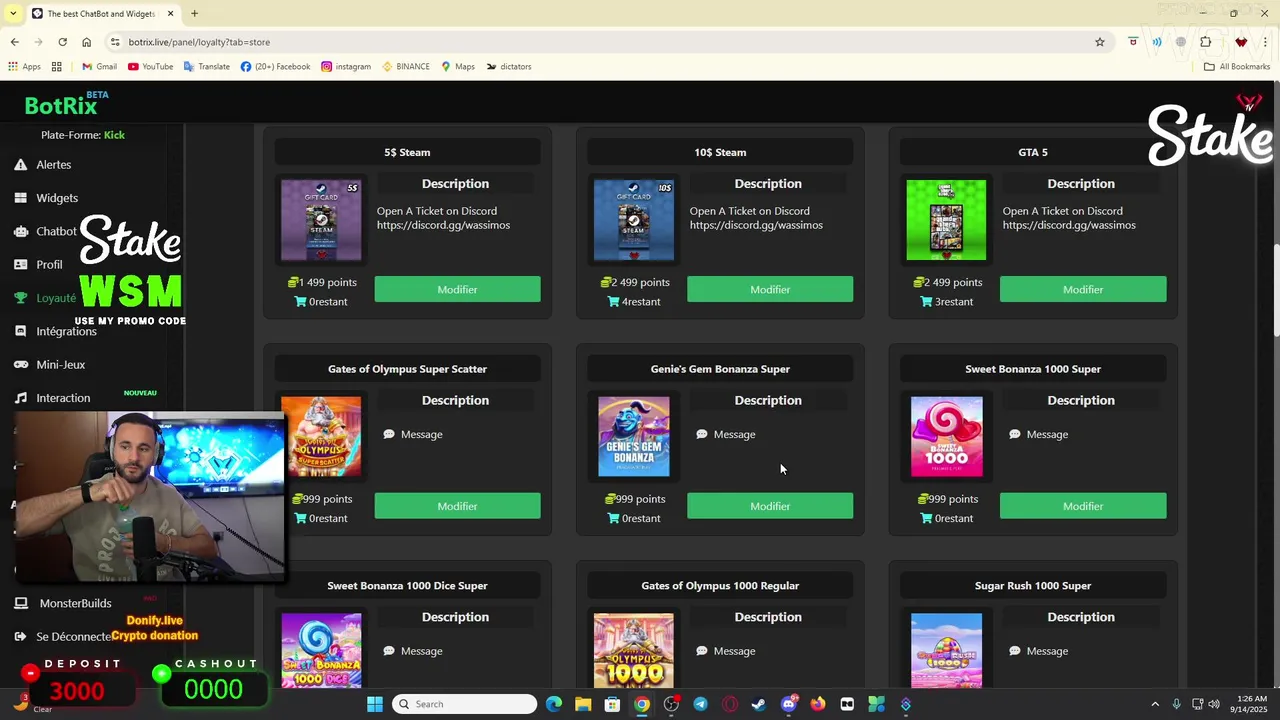The height and width of the screenshot is (720, 1280).
Task: Click the BotRix logo
Action: [x=60, y=105]
